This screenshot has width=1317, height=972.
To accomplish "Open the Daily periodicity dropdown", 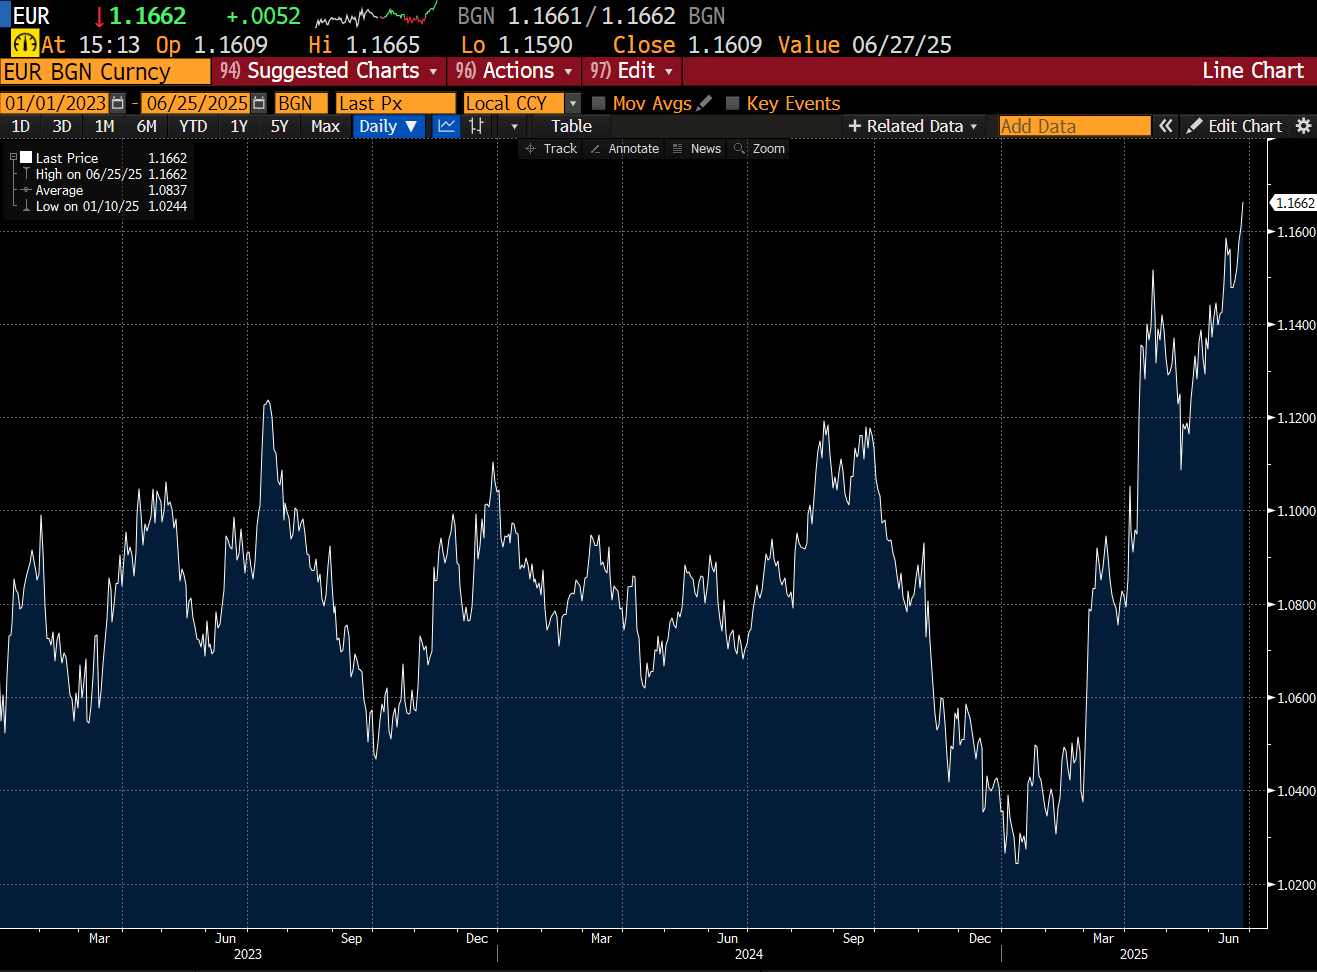I will tap(388, 126).
